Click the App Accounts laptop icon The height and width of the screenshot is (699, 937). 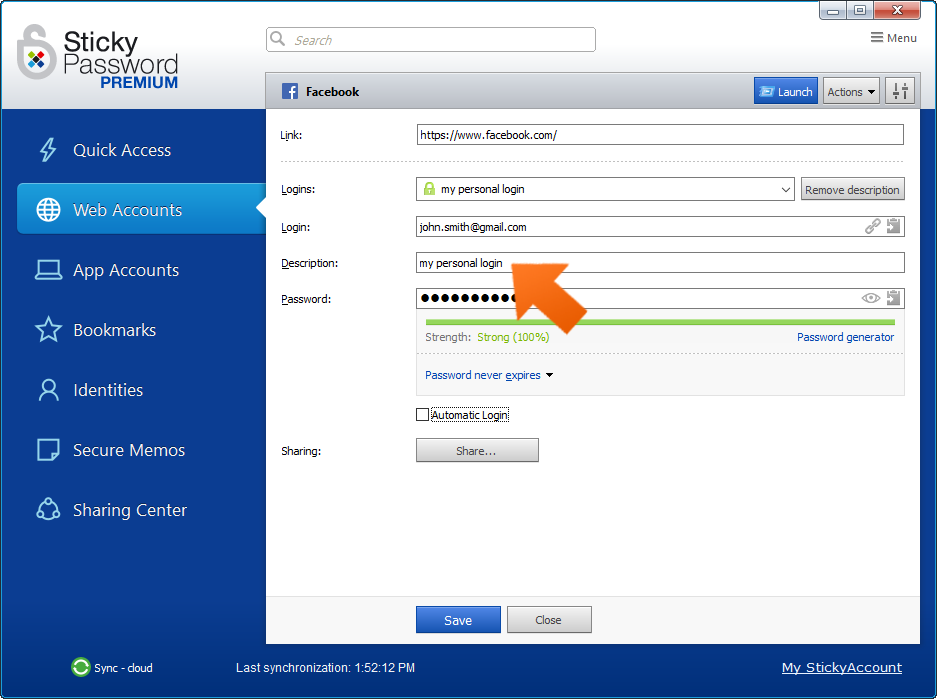tap(48, 270)
